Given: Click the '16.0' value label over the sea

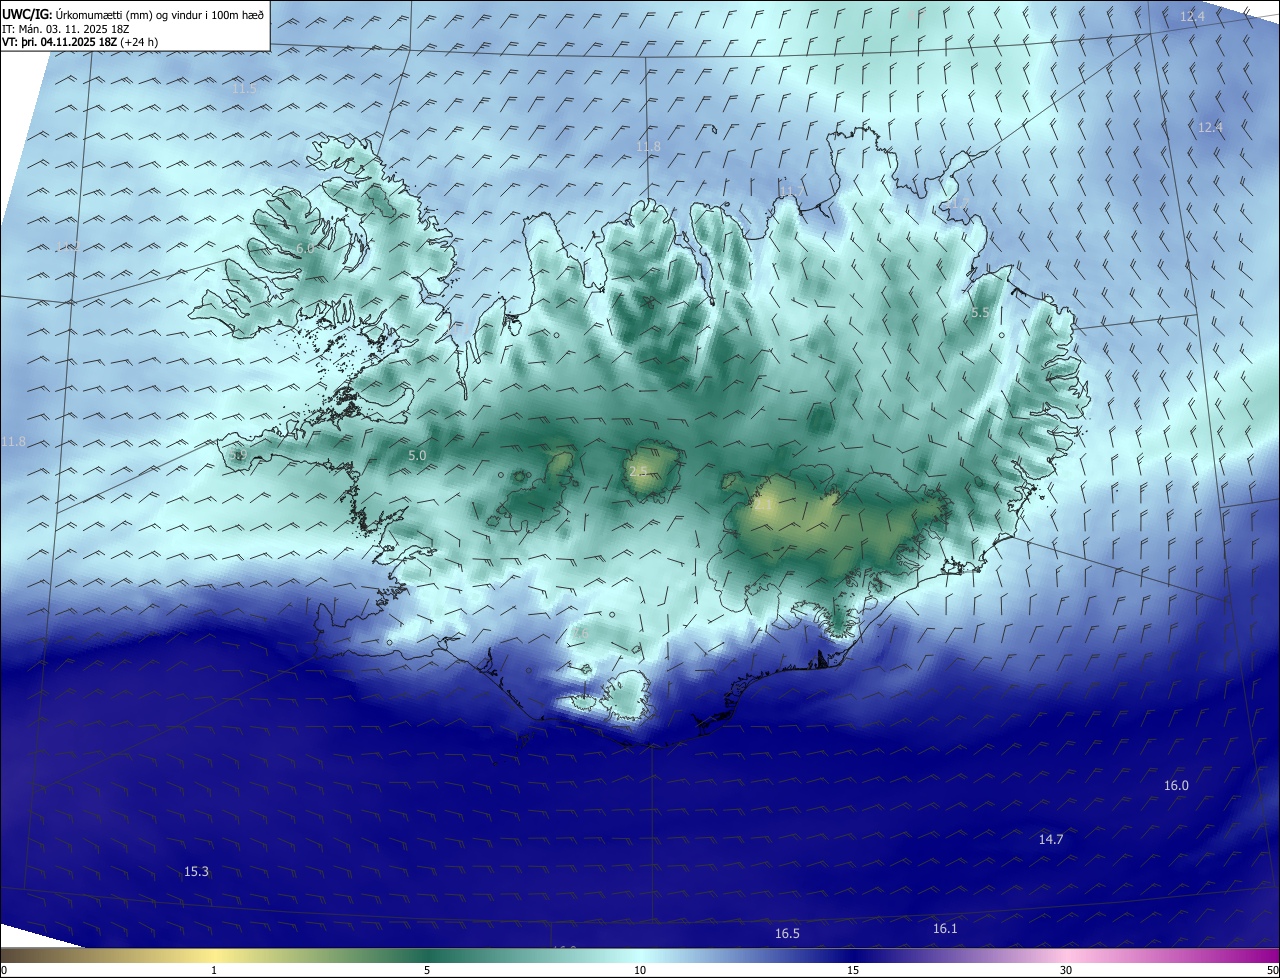Looking at the screenshot, I should (x=1176, y=786).
